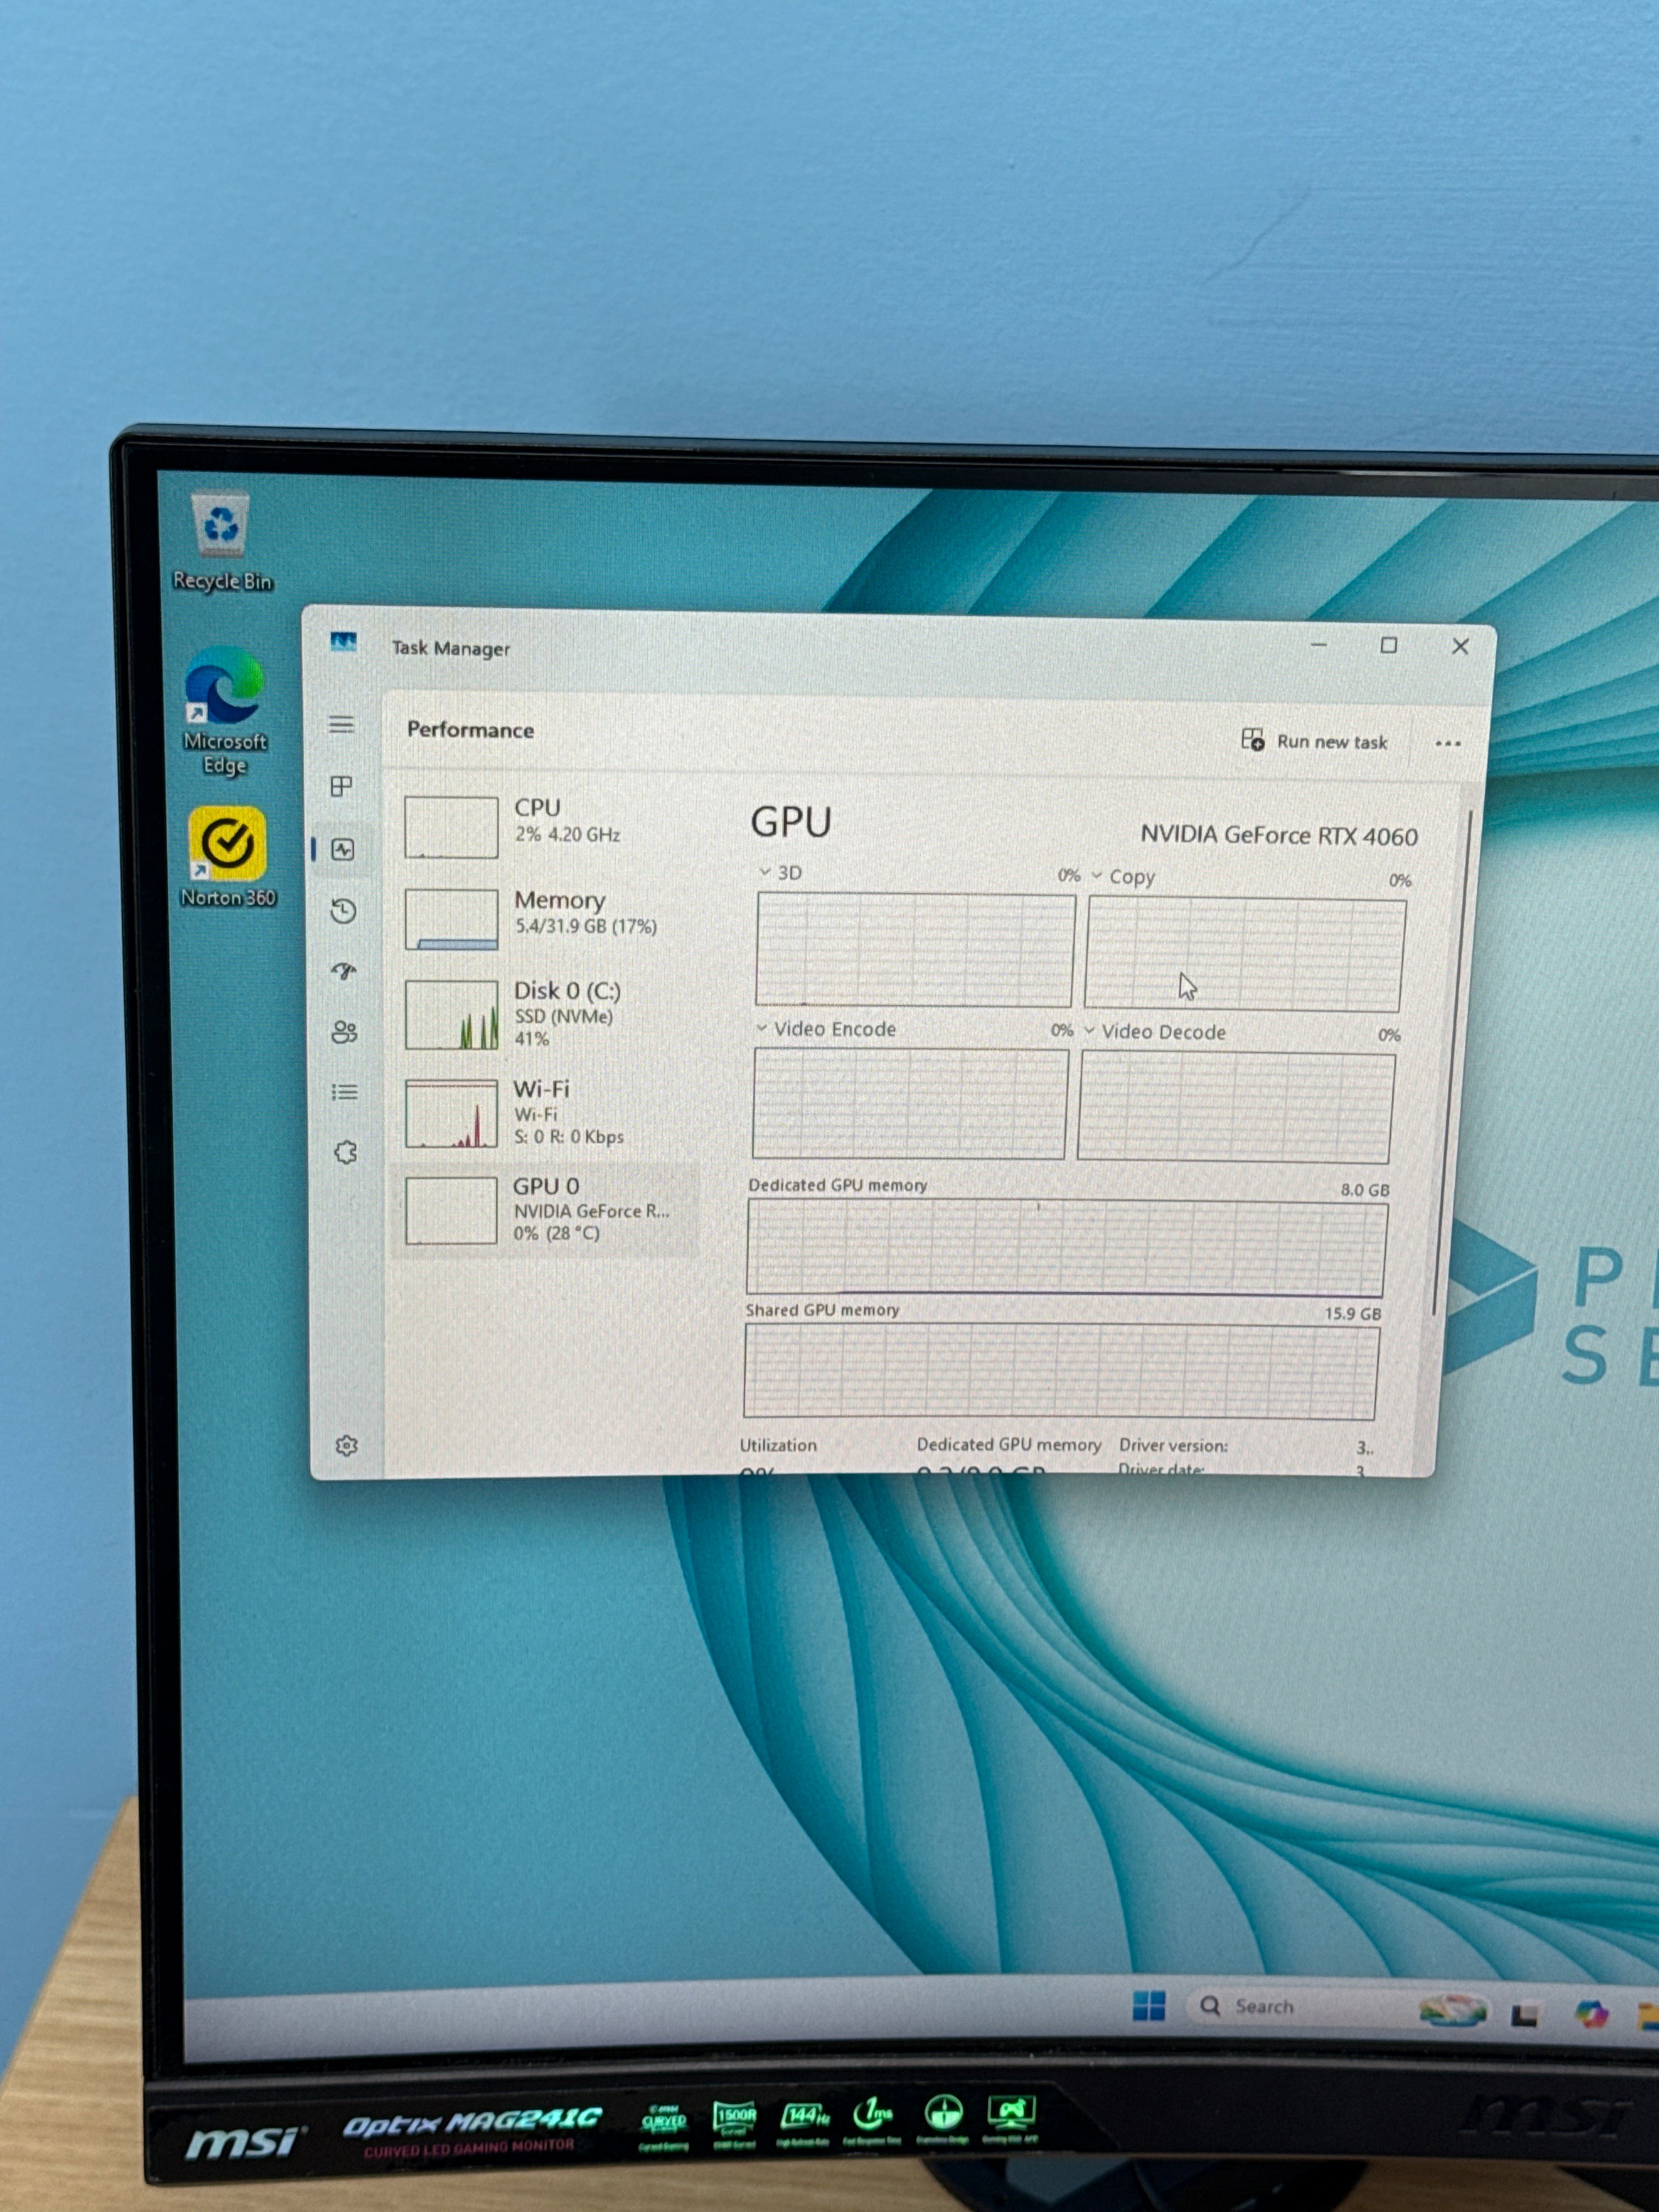
Task: Click the 'SSD (NVMe)' disk label
Action: 563,1016
